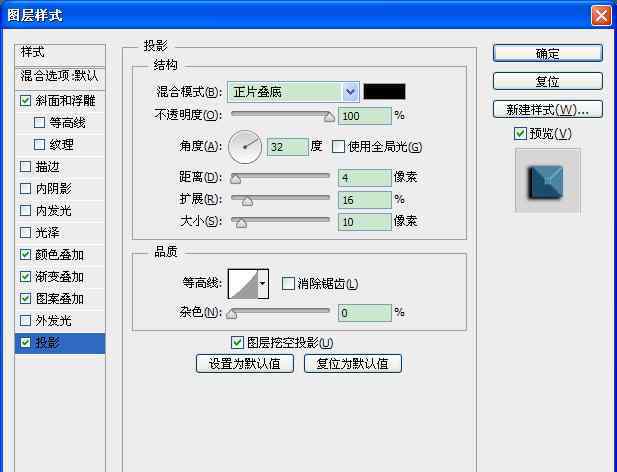Click the angle dial control

coord(245,147)
